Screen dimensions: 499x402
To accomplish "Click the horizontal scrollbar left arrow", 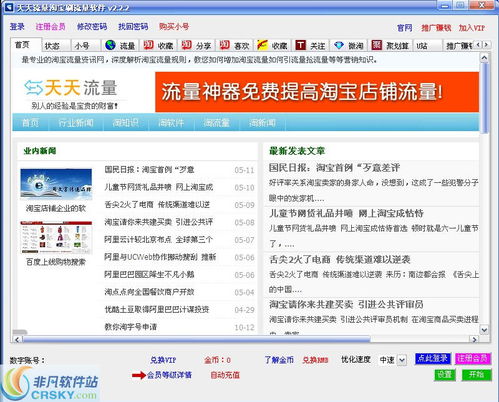I will (x=17, y=339).
